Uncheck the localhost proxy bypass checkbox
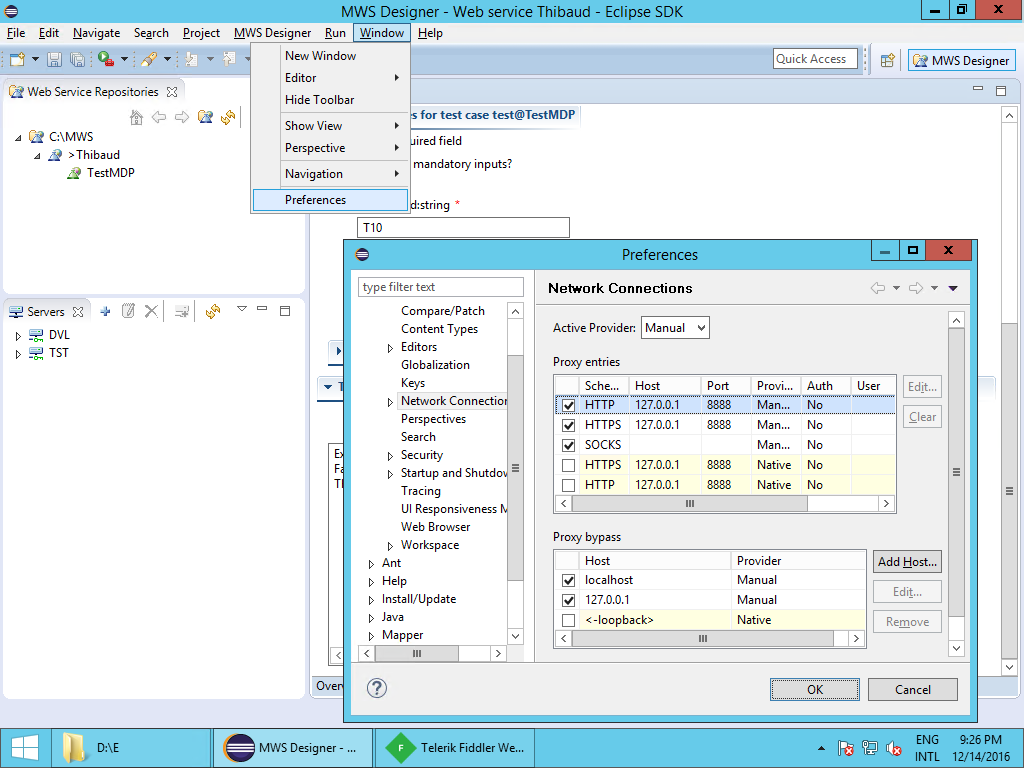1024x768 pixels. (x=569, y=580)
